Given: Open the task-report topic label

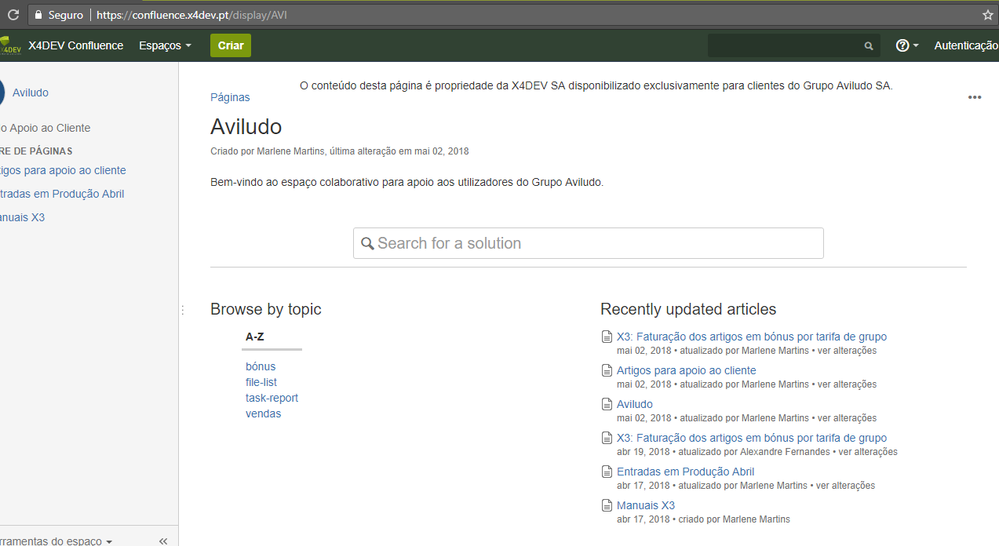Looking at the screenshot, I should click(x=272, y=398).
